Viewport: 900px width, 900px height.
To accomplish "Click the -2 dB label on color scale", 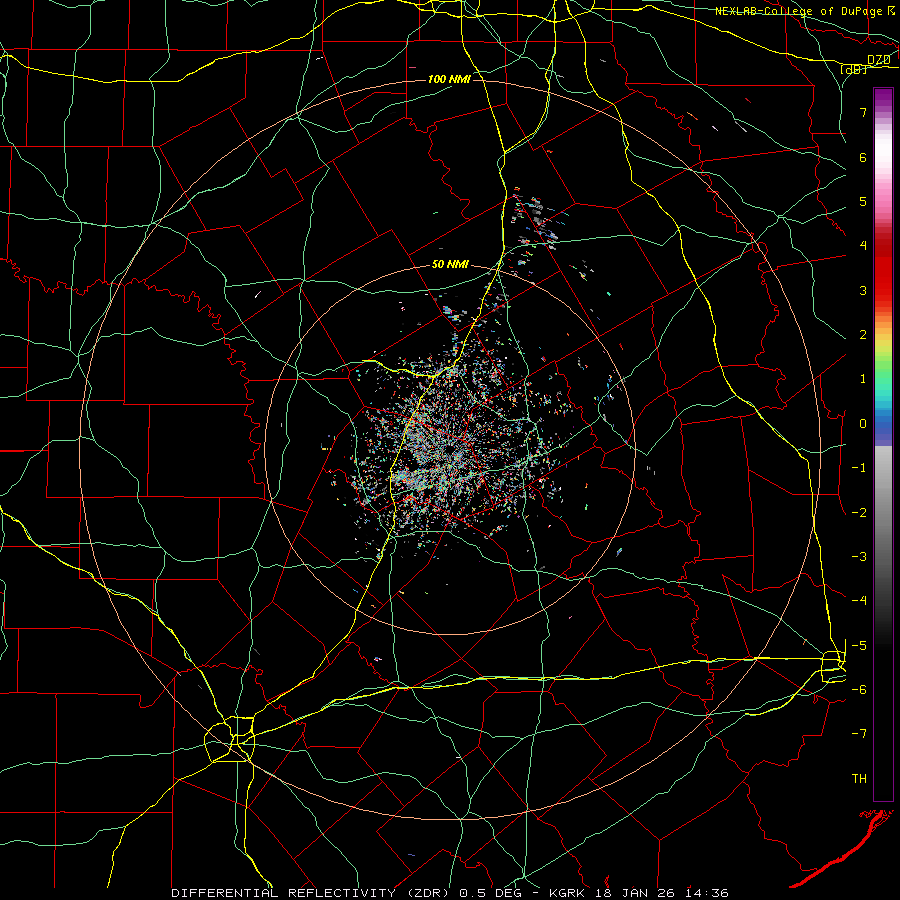I will [859, 513].
